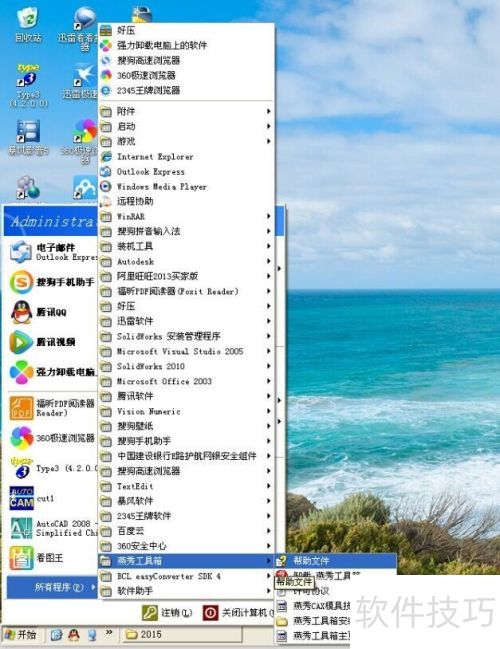Launch 360极速浏览器 in programs menu
The image size is (500, 649).
tap(187, 75)
